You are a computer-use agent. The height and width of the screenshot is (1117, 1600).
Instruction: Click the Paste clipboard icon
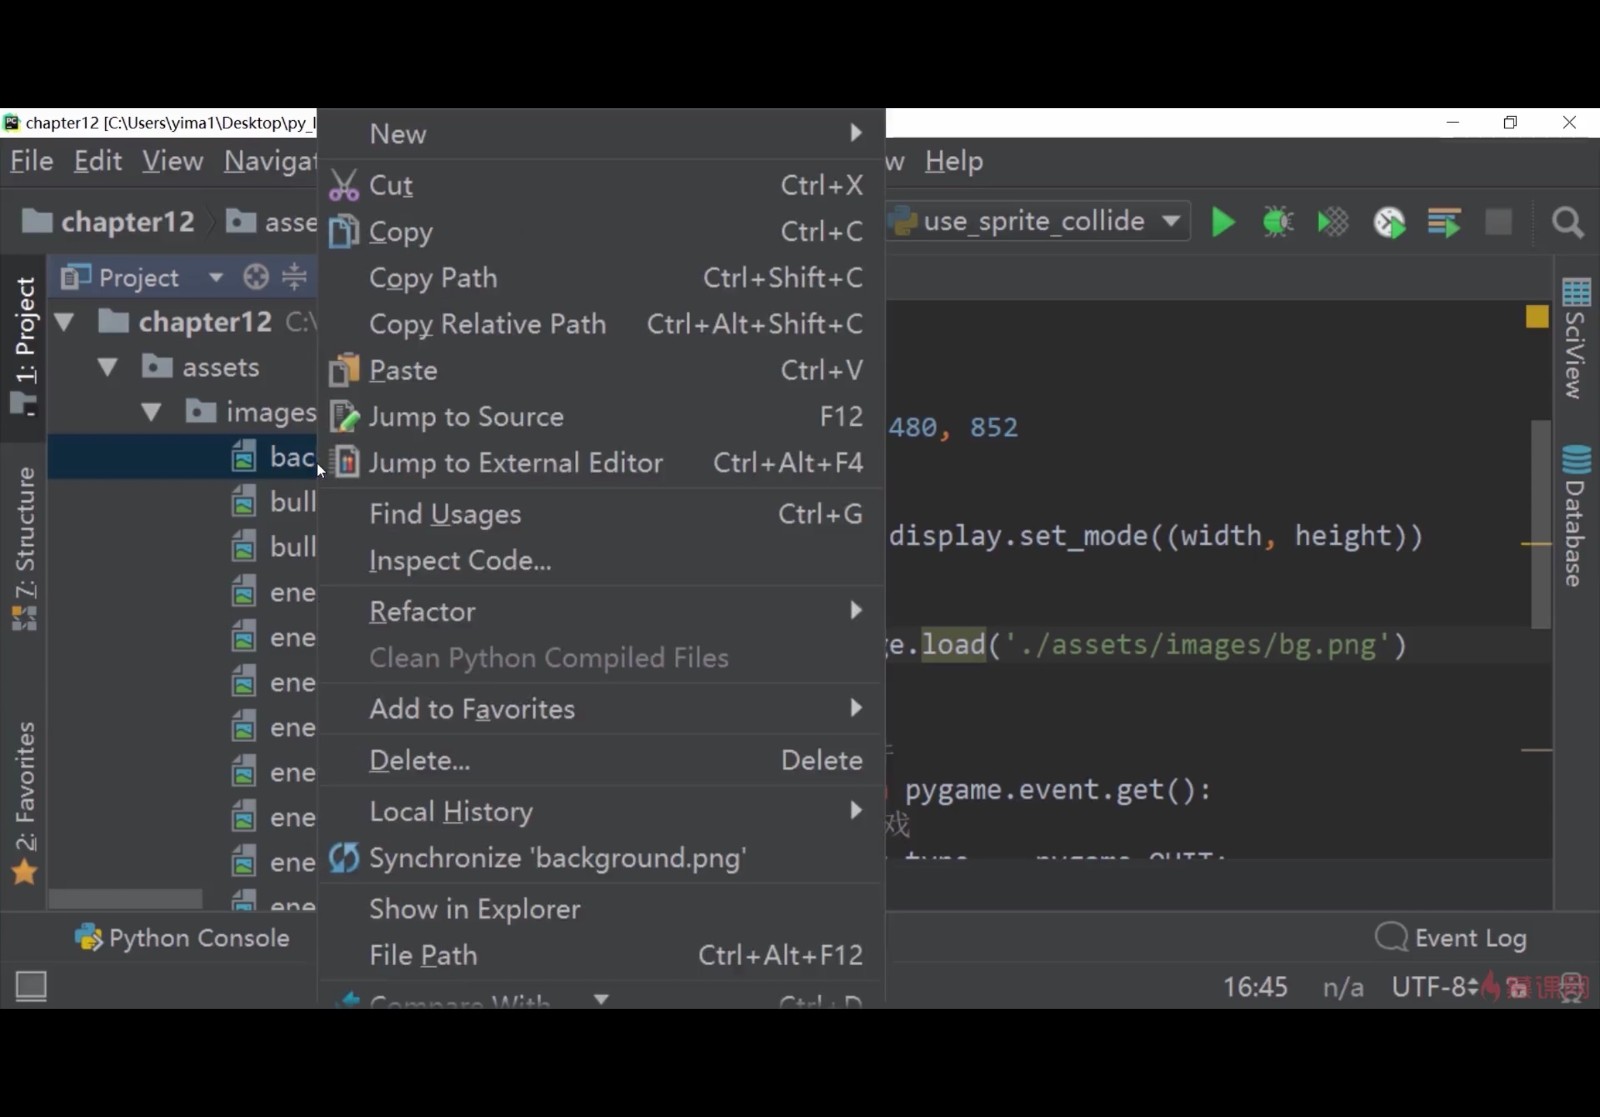343,370
